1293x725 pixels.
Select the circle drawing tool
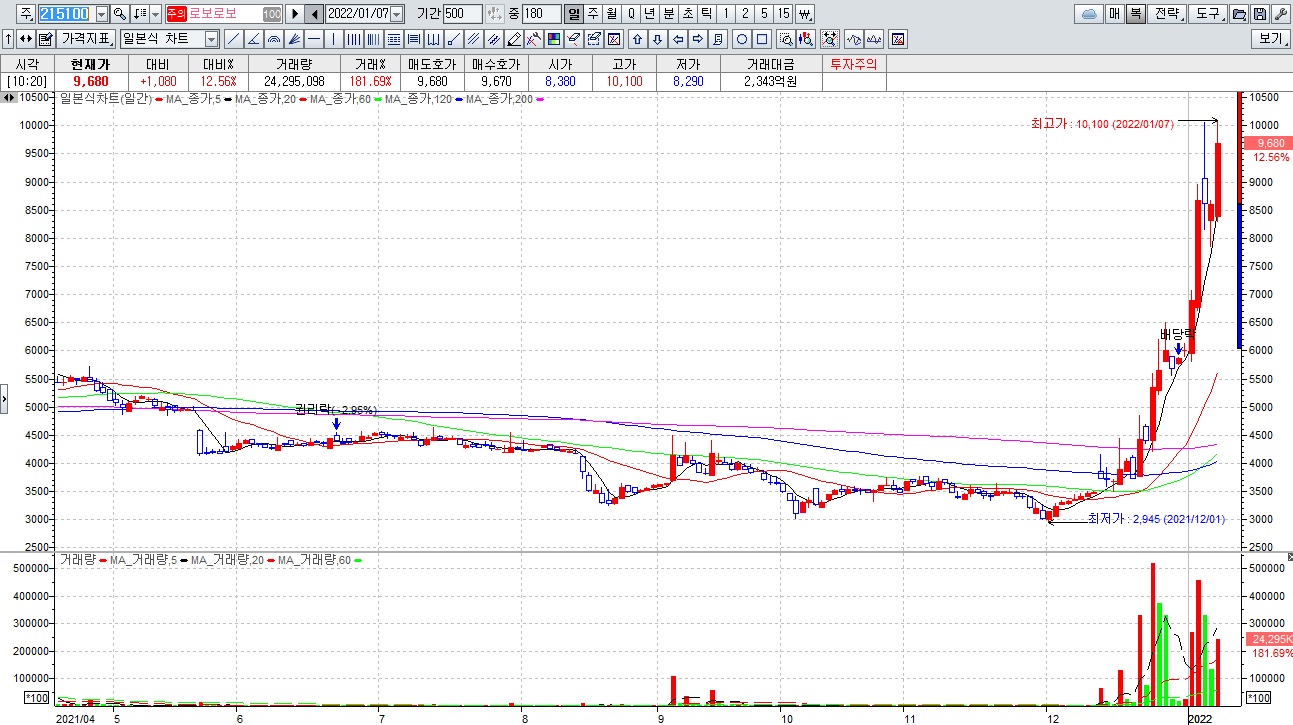[743, 39]
